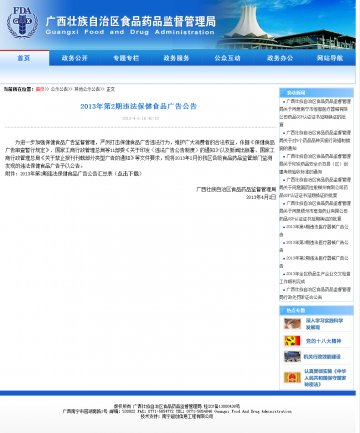
Task: Click the 公告公示 breadcrumb link
Action: coord(59,89)
